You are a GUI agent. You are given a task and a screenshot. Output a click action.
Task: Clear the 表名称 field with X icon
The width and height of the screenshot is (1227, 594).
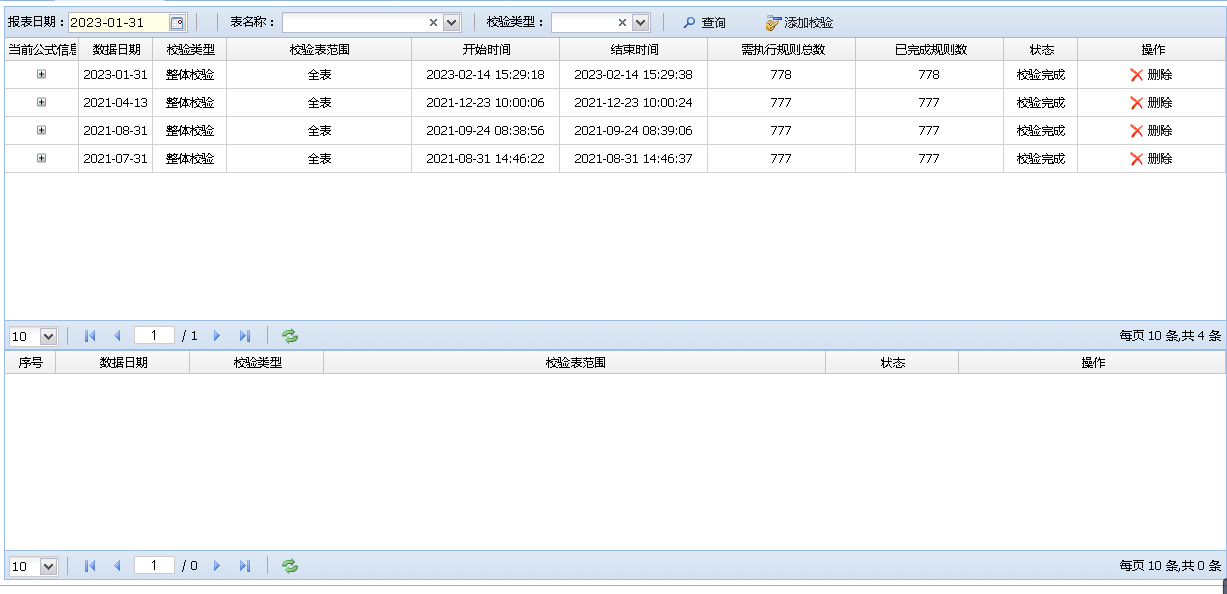click(x=433, y=23)
